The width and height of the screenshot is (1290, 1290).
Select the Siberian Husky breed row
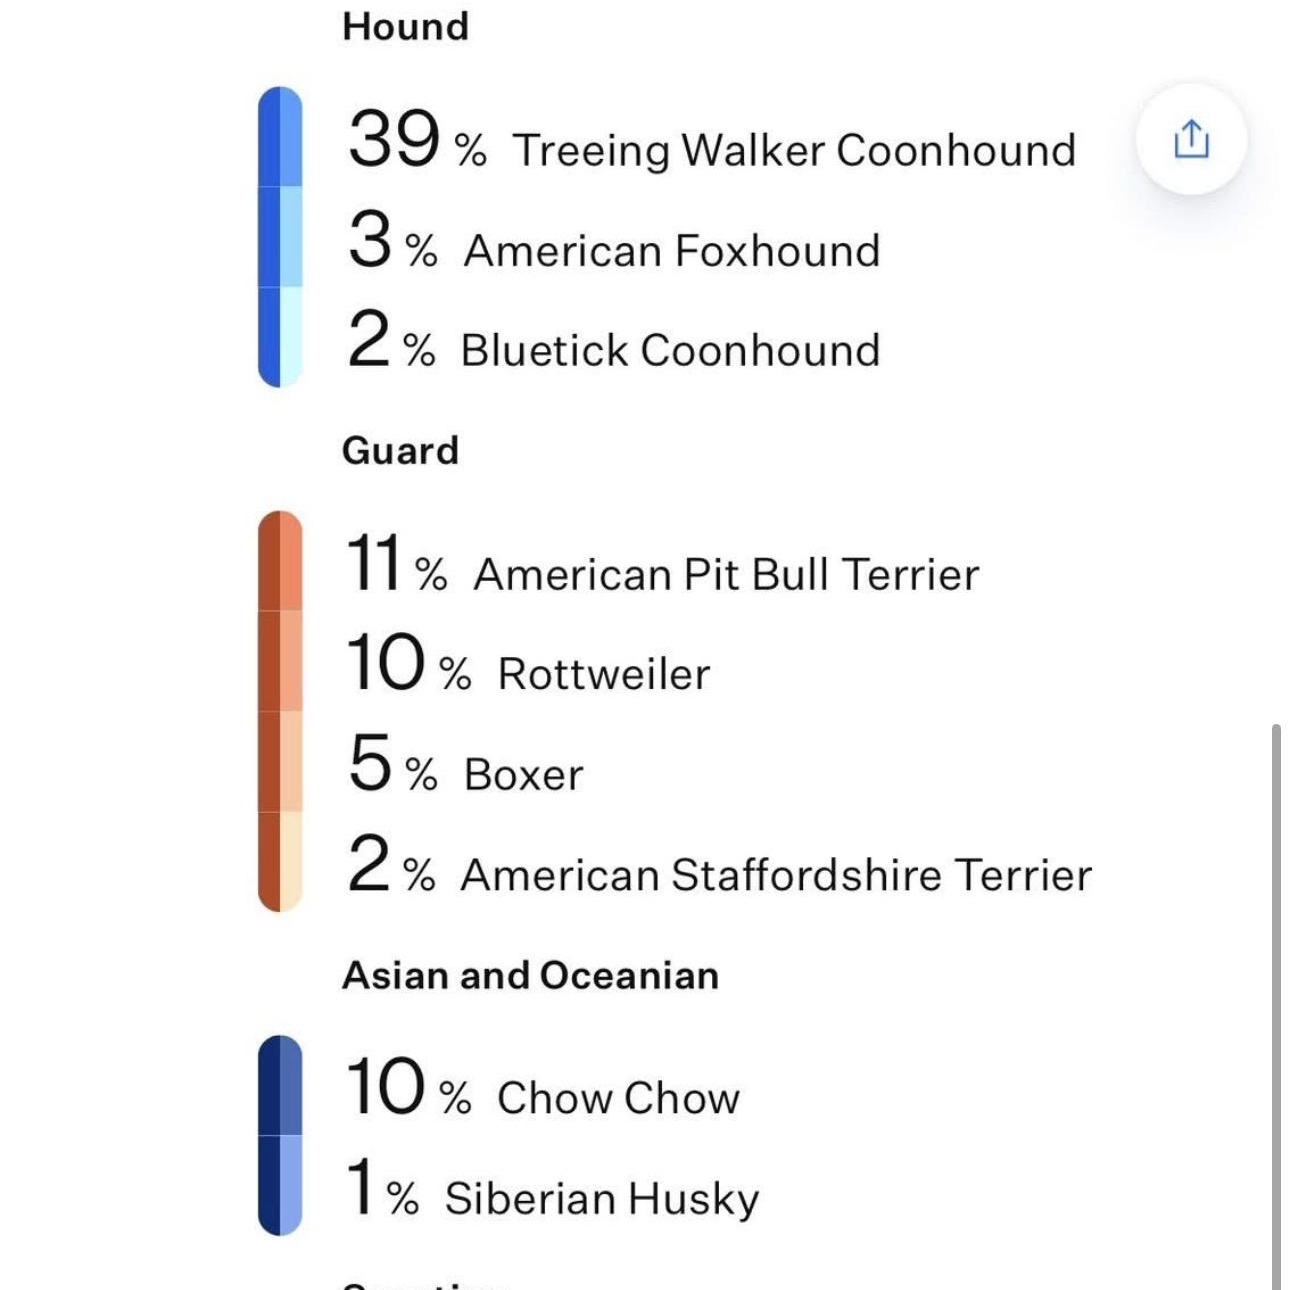tap(601, 1198)
